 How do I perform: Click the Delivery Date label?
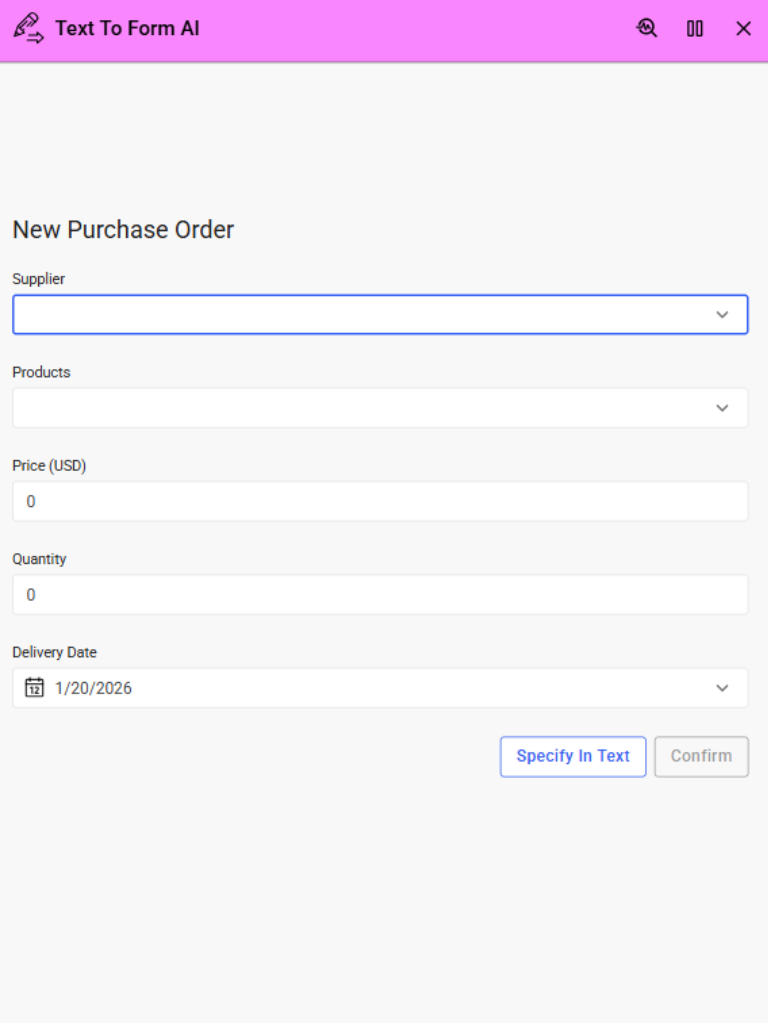(54, 652)
